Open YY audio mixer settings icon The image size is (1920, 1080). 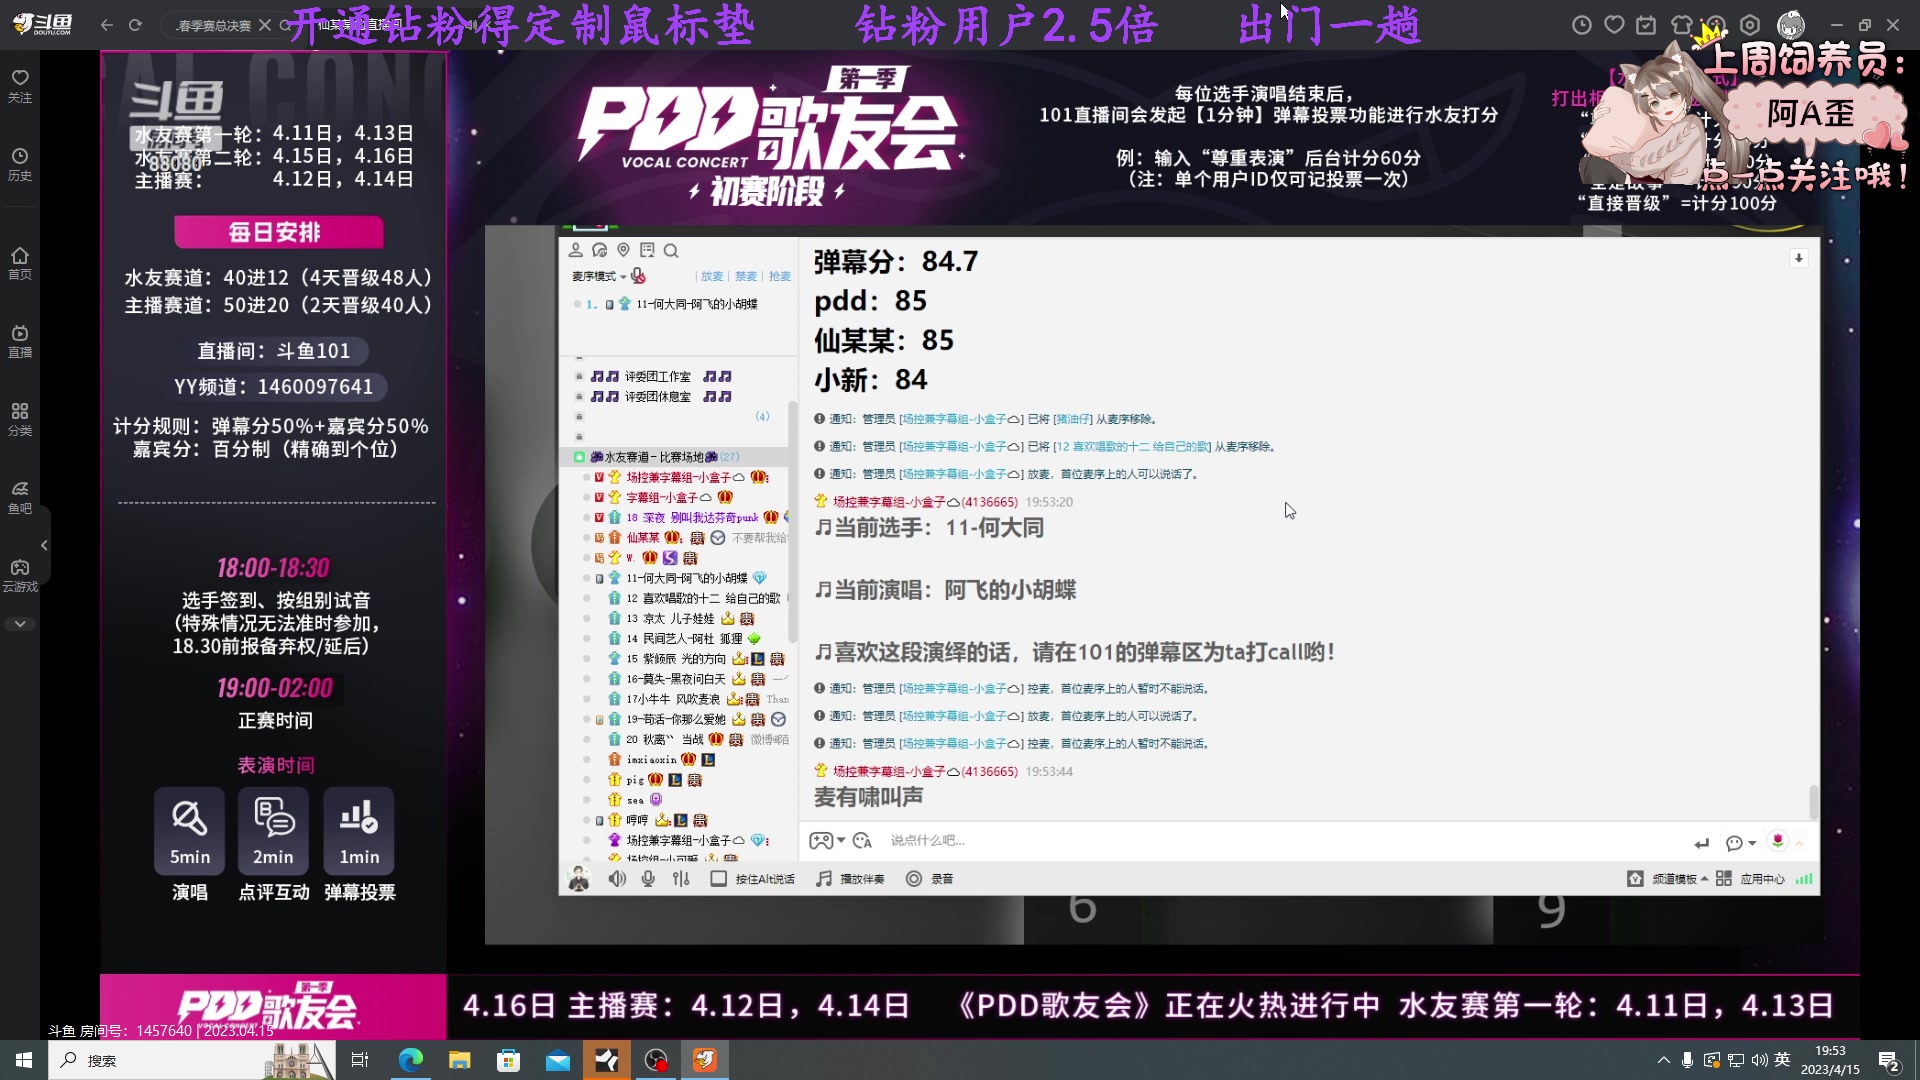tap(681, 879)
